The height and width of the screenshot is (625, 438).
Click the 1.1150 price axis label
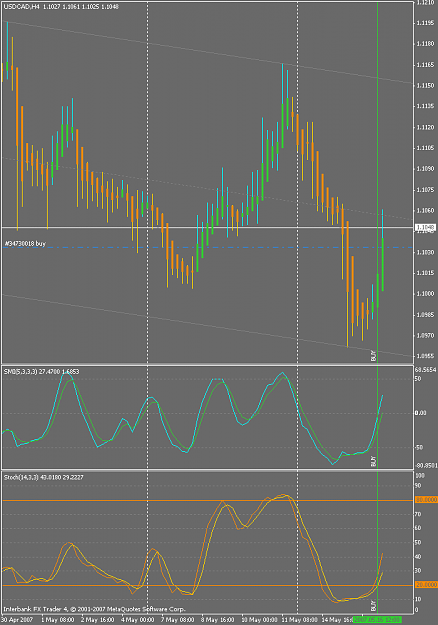point(425,85)
